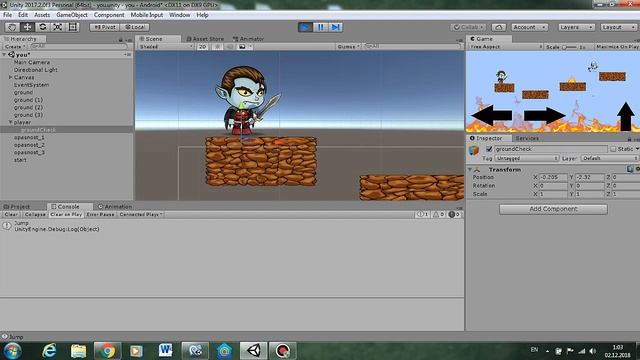Toggle scene lighting icon
The height and width of the screenshot is (360, 640).
(217, 47)
